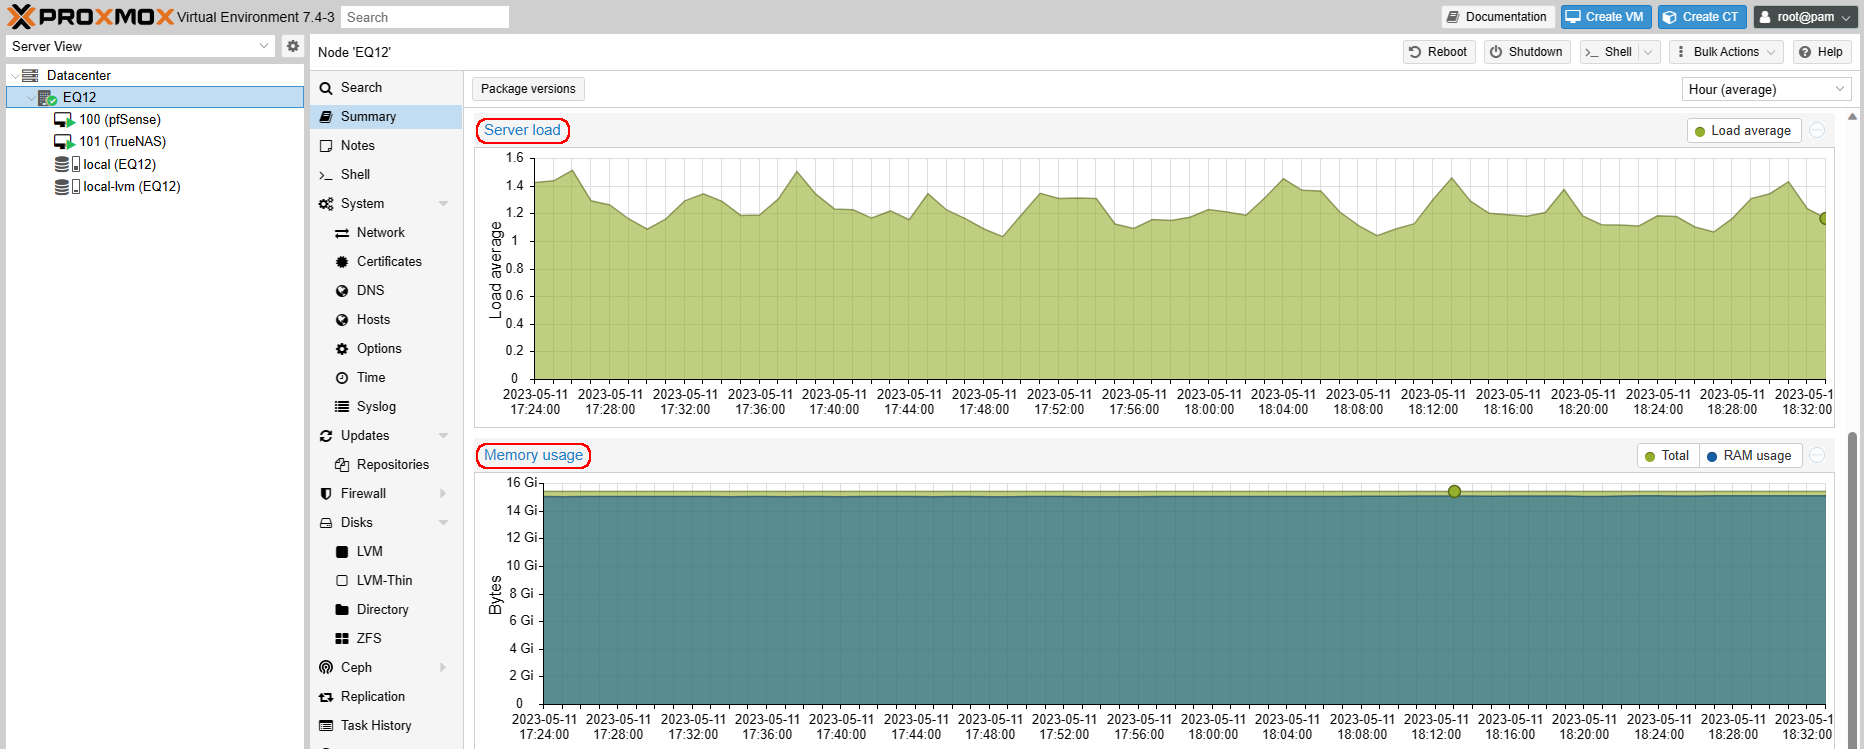Open the root@pam user menu
Viewport: 1864px width, 749px height.
[x=1805, y=17]
